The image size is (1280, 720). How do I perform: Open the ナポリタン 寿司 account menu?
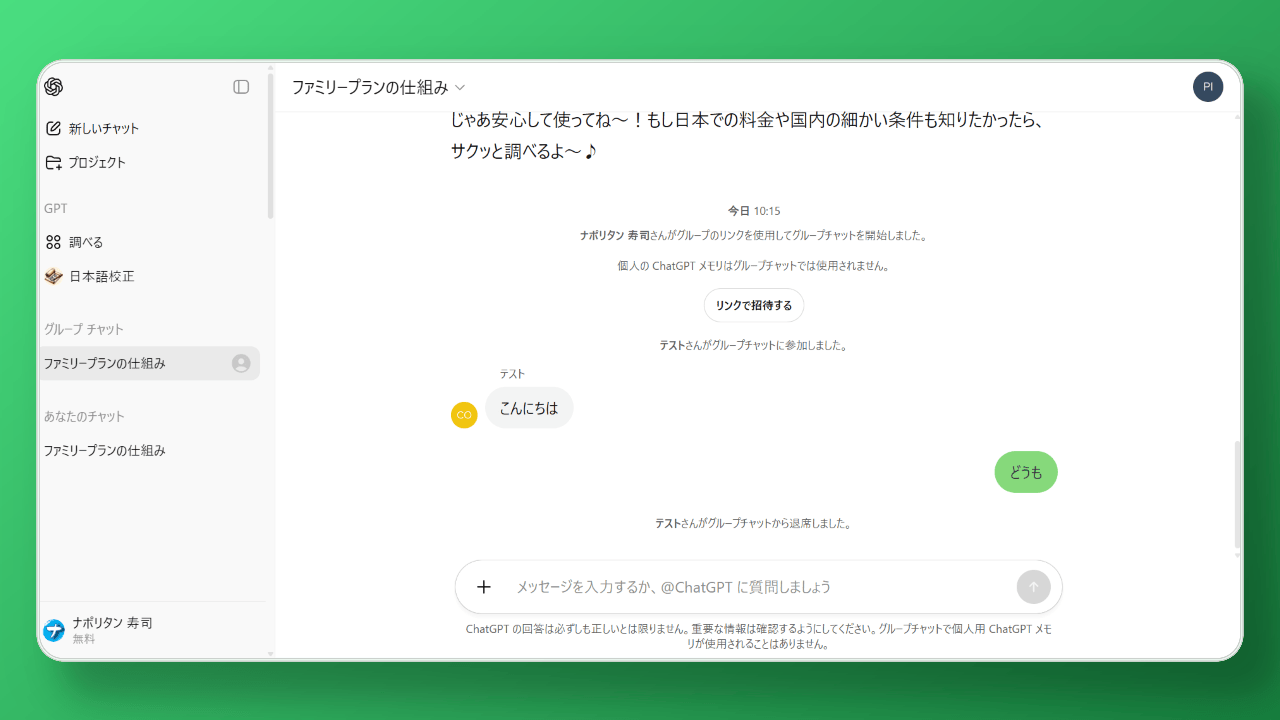pos(110,628)
